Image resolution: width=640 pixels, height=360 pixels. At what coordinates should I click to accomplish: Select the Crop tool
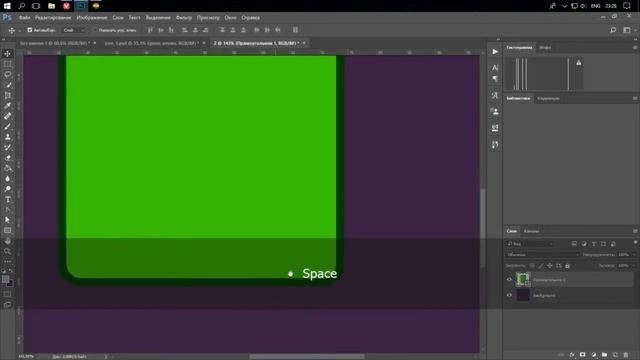tap(7, 95)
